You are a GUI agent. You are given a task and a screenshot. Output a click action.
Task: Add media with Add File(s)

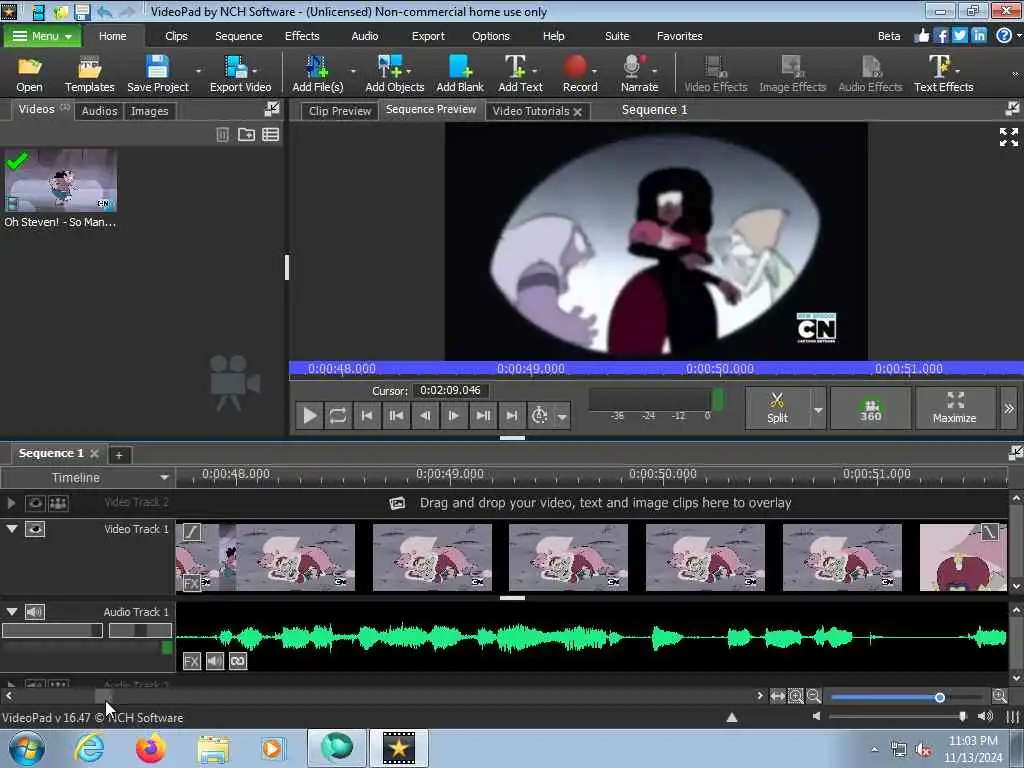pos(317,74)
